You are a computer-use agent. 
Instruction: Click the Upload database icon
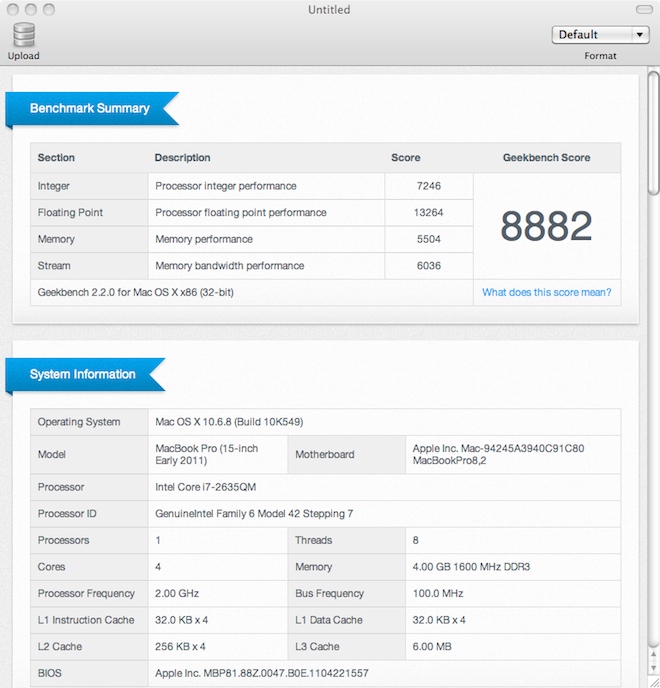click(x=23, y=36)
